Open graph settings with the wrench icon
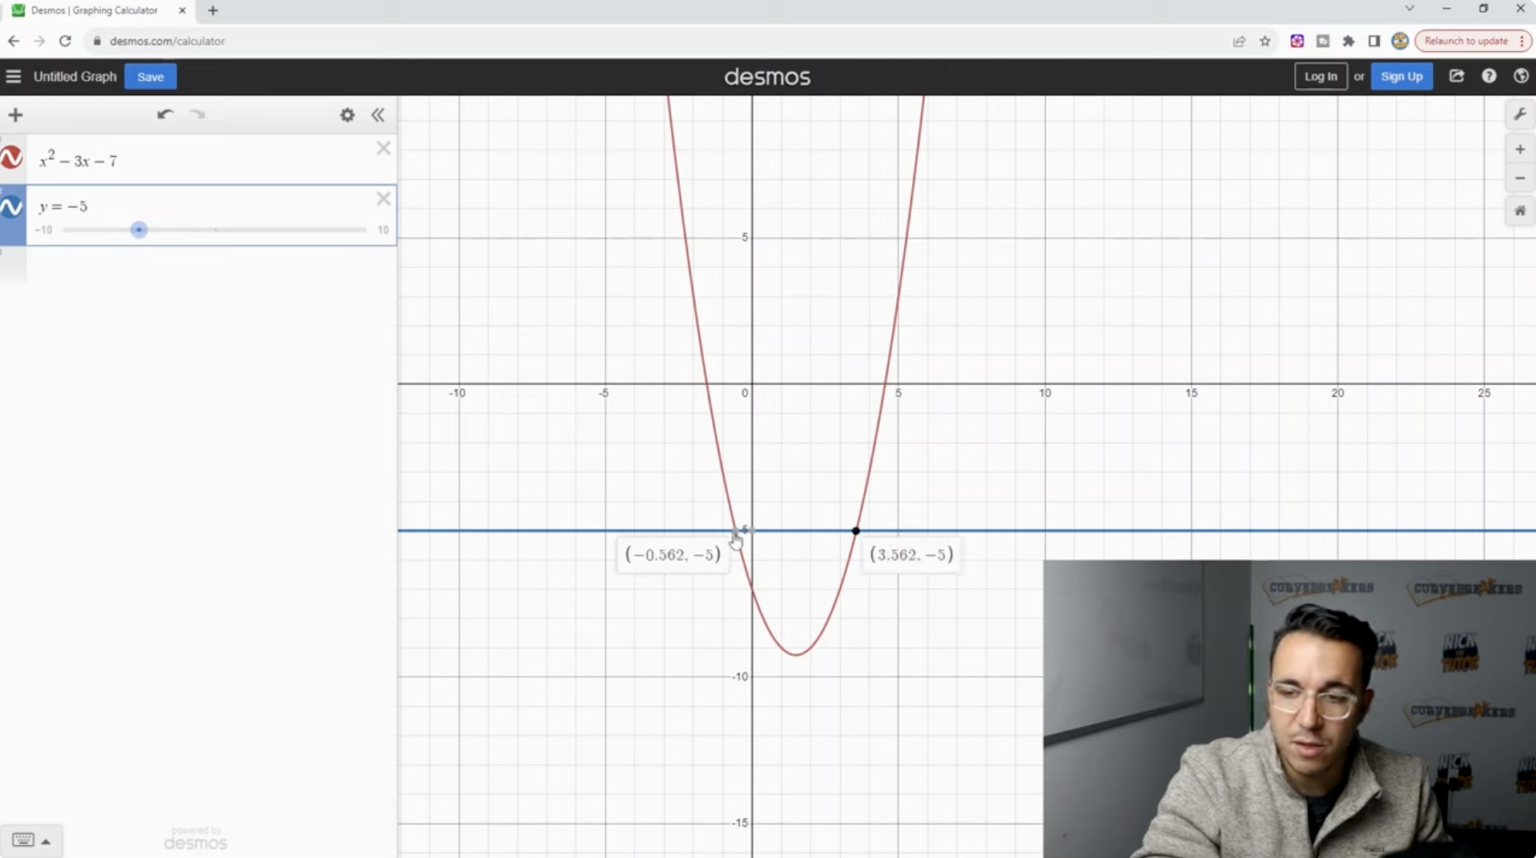1536x858 pixels. click(1521, 113)
